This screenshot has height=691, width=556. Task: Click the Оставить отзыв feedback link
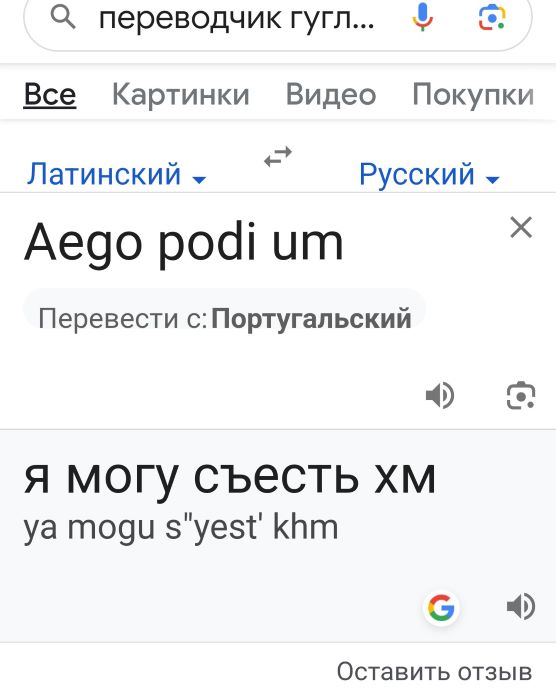point(434,672)
